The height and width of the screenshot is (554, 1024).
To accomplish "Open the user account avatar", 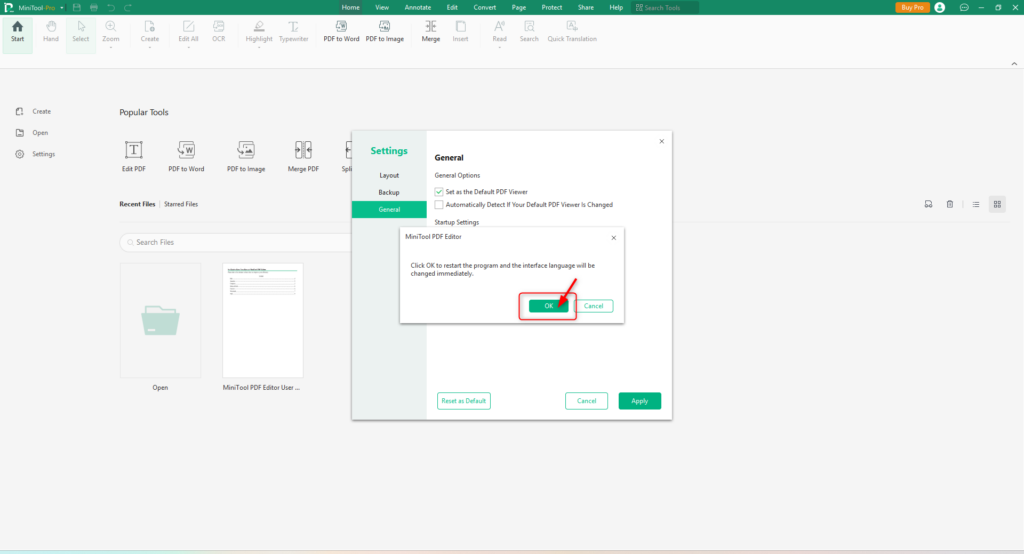I will (x=940, y=7).
